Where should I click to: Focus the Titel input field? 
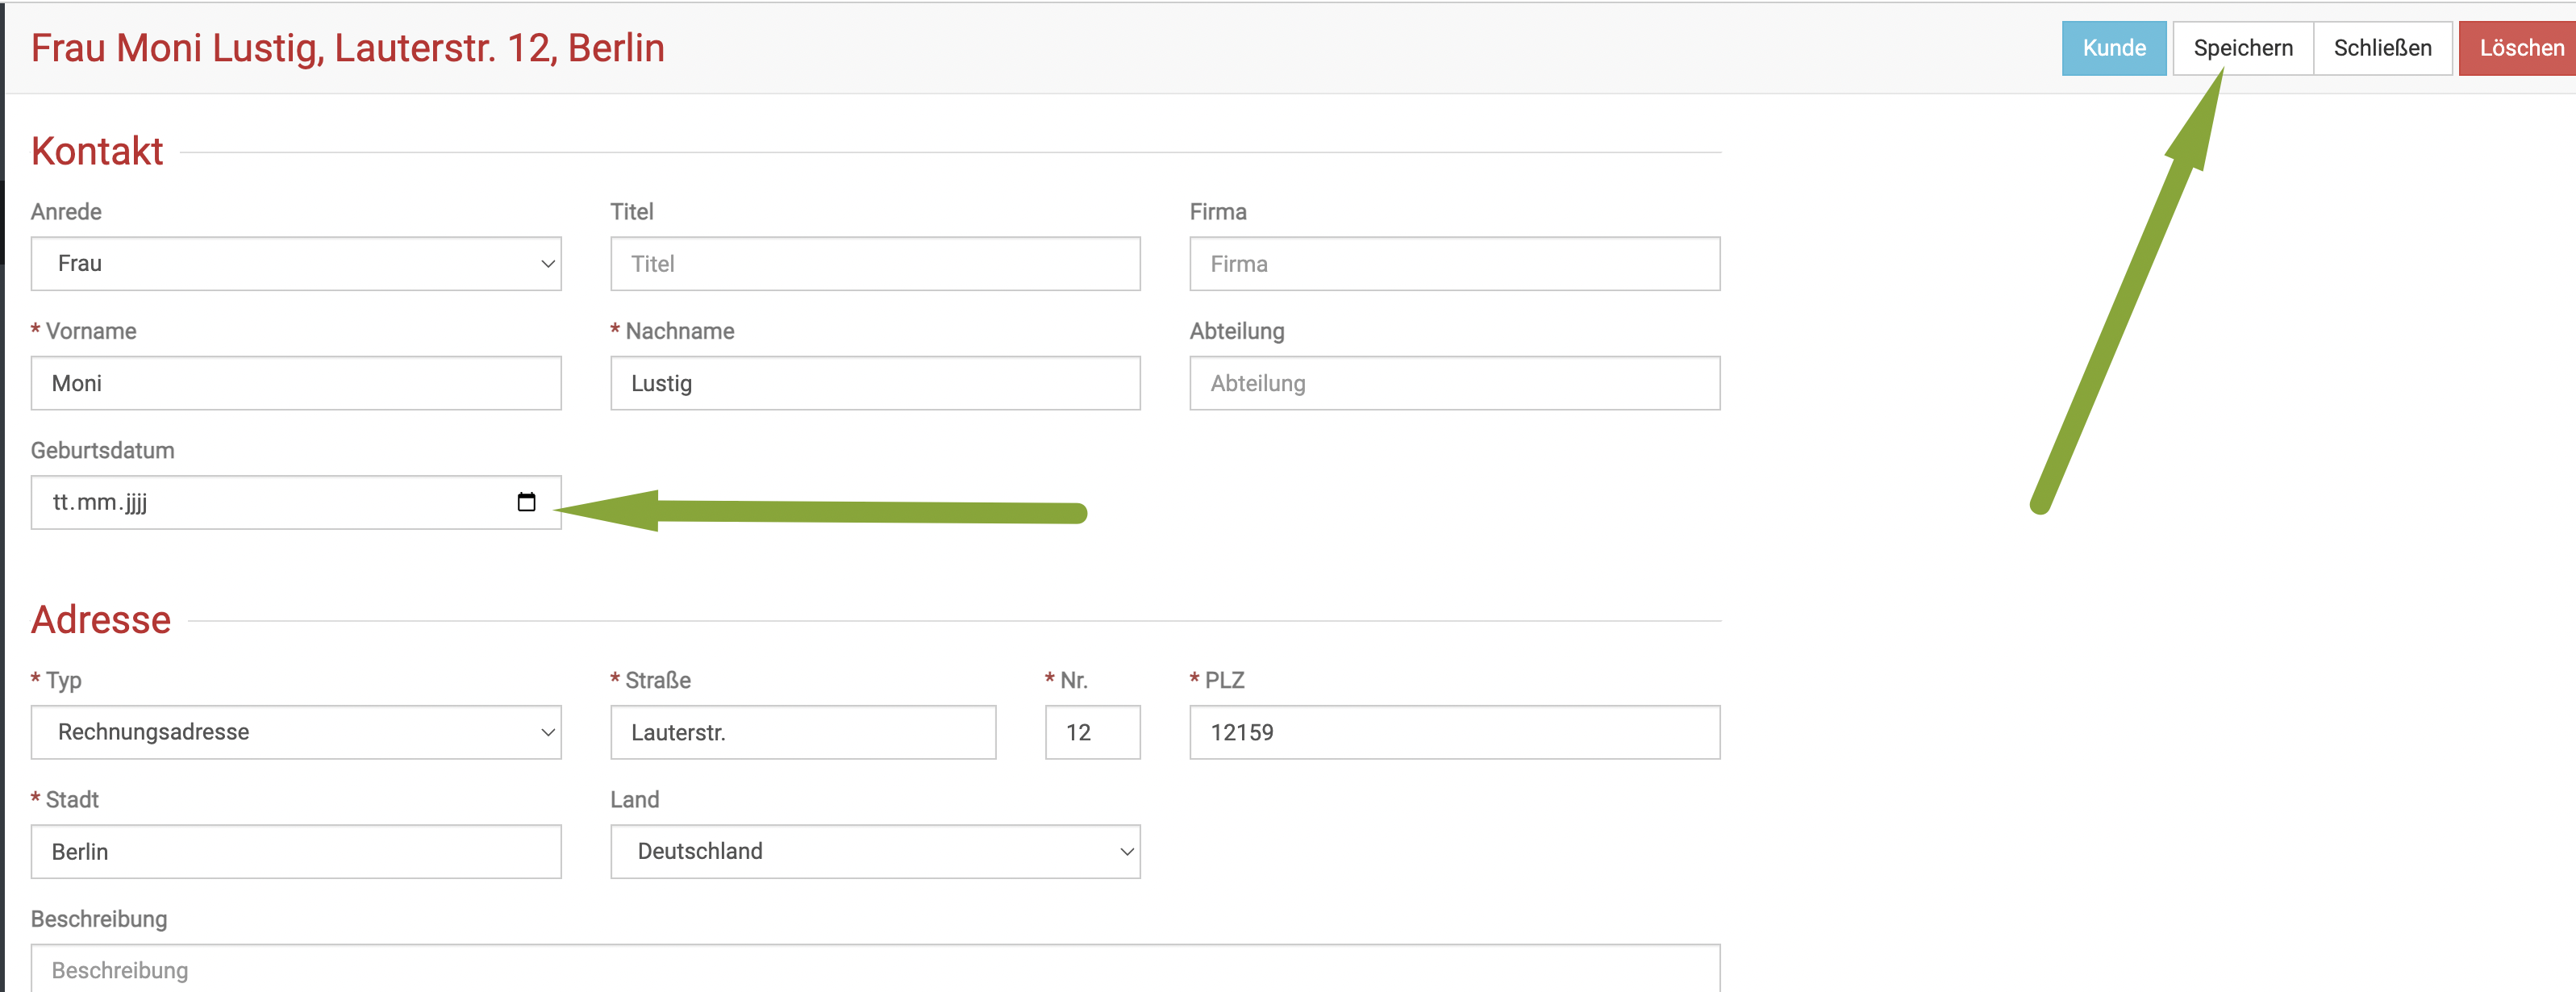874,264
